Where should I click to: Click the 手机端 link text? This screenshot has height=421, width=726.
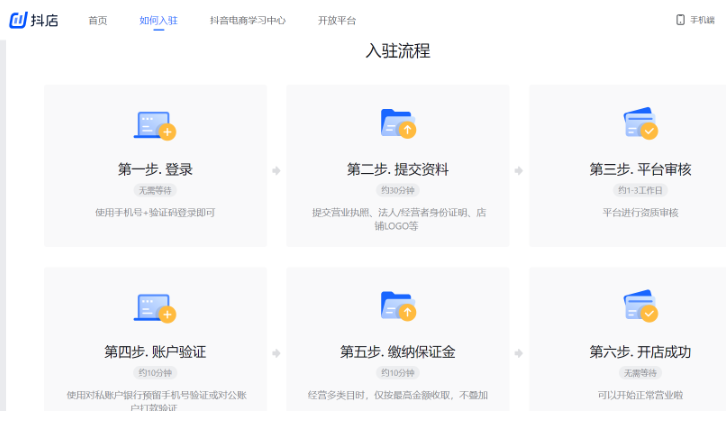(704, 20)
